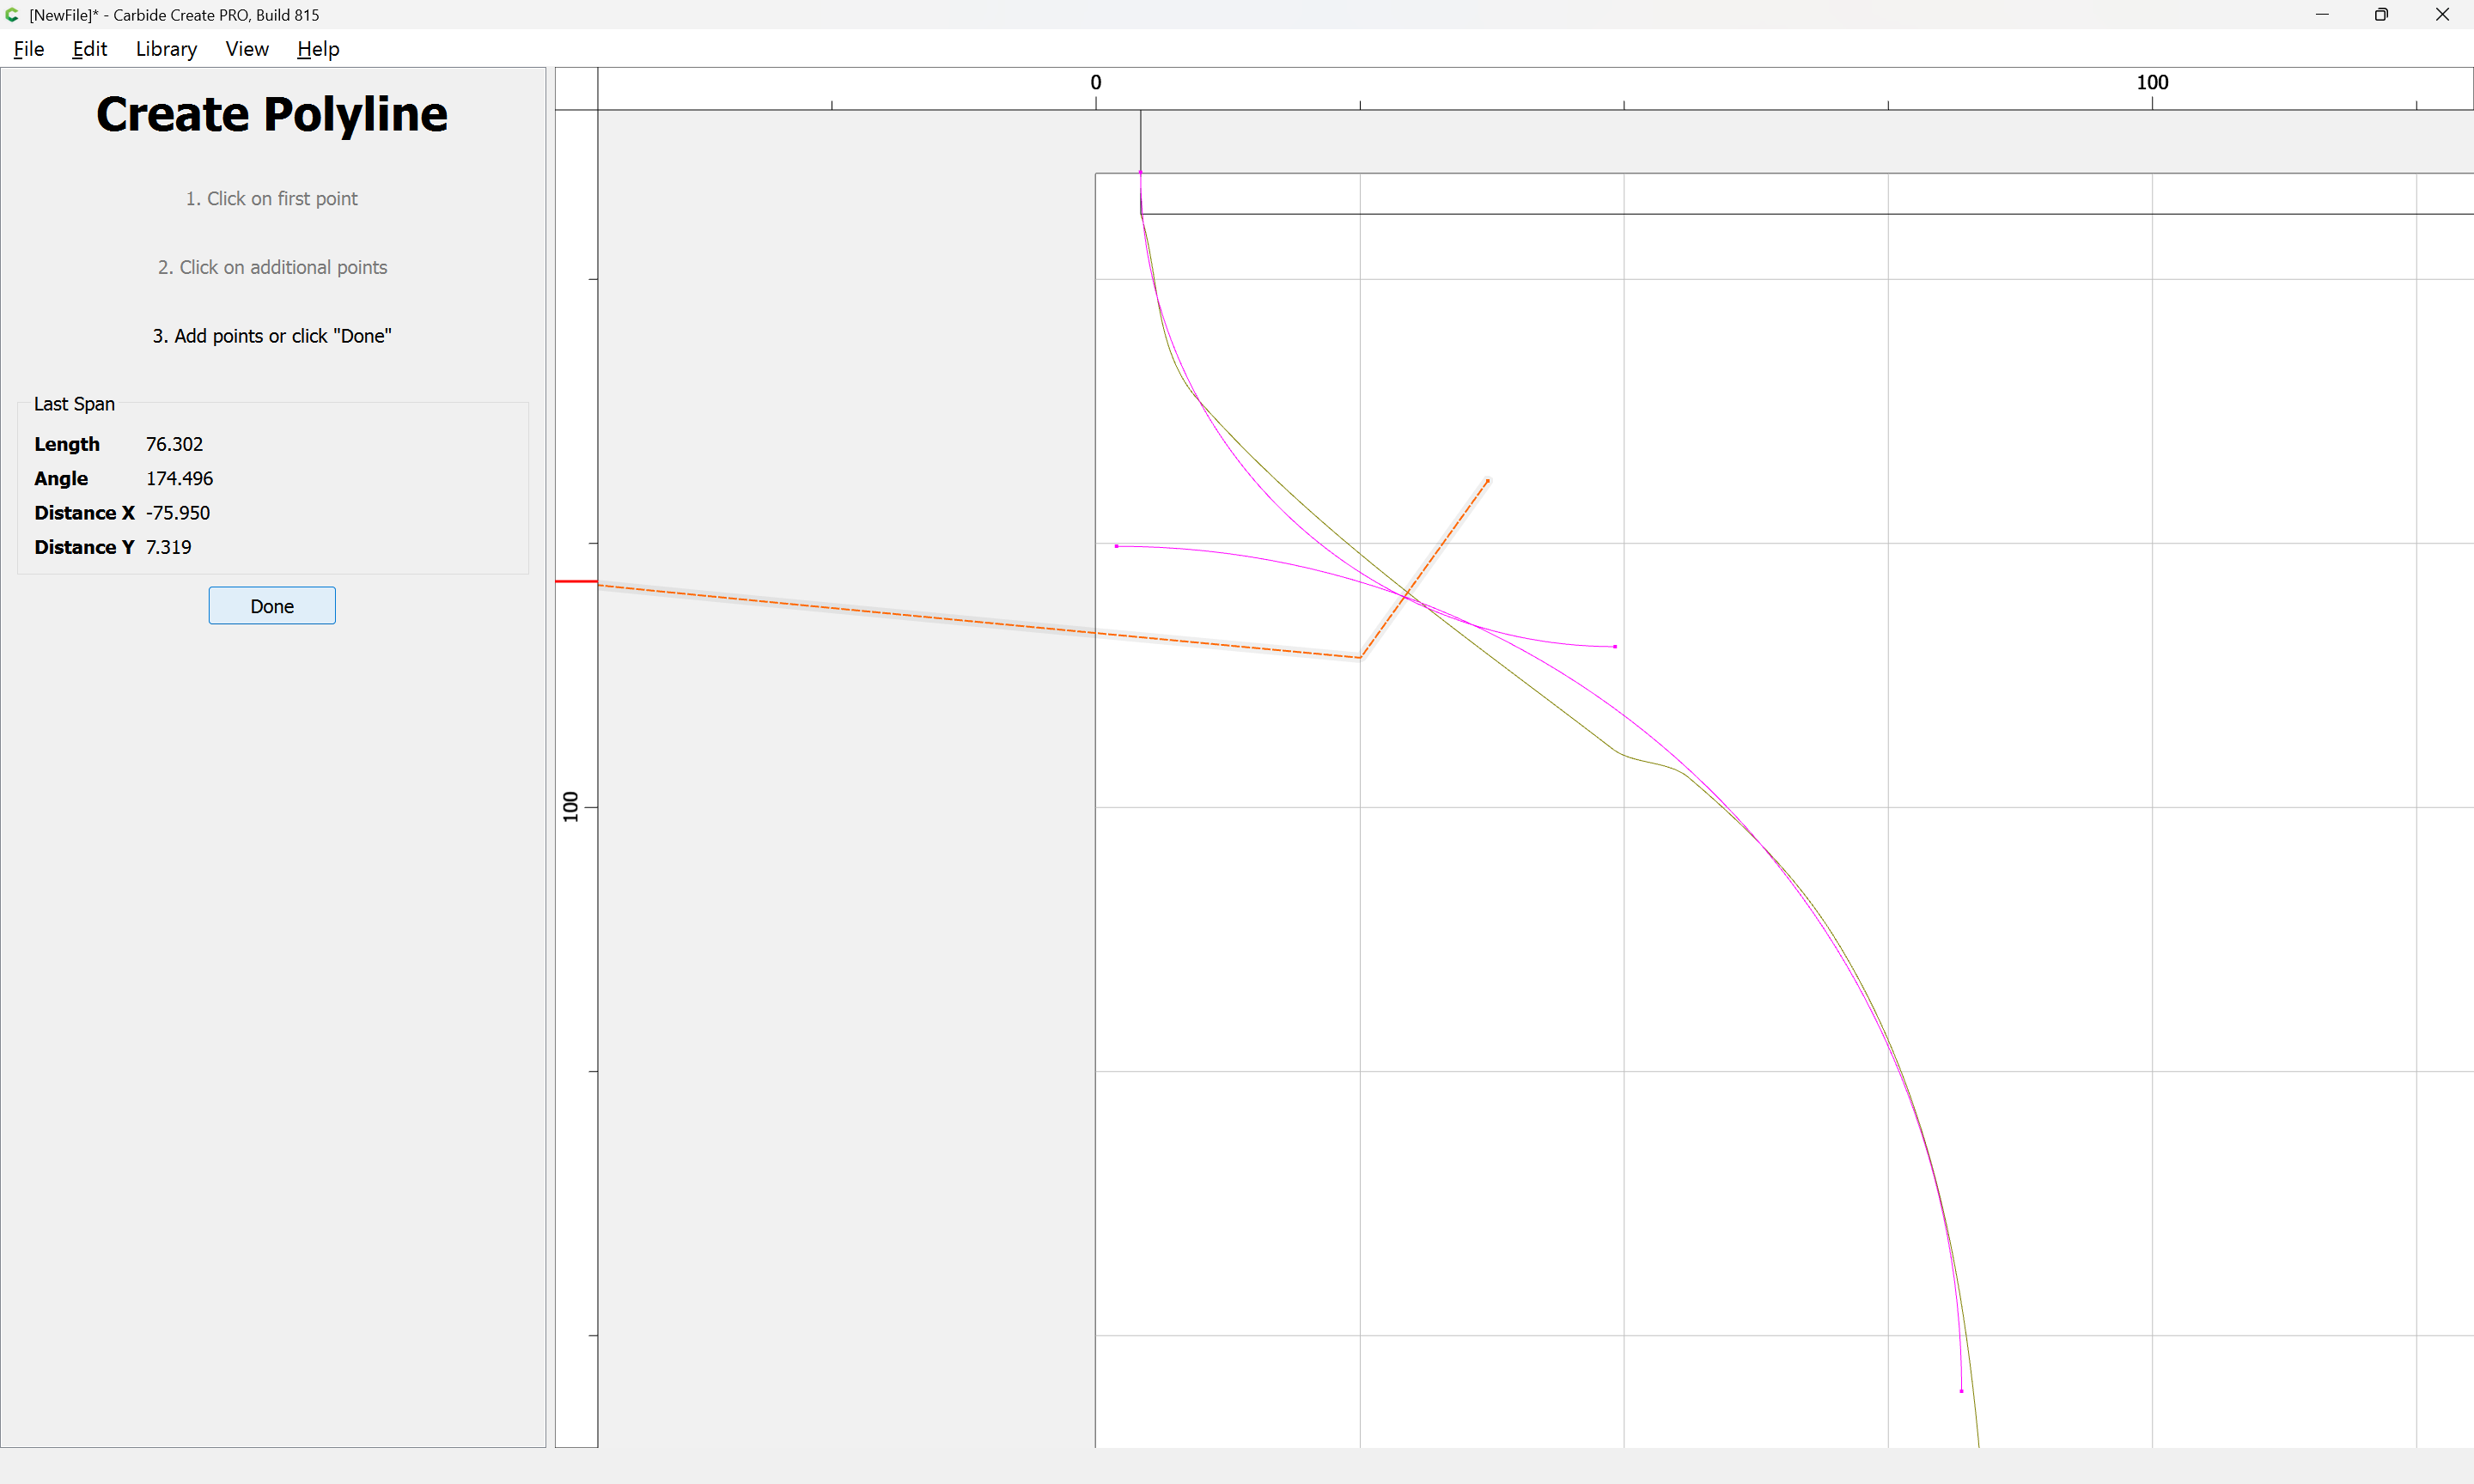The height and width of the screenshot is (1484, 2474).
Task: Click the top magenta node of the long curve
Action: point(1140,173)
